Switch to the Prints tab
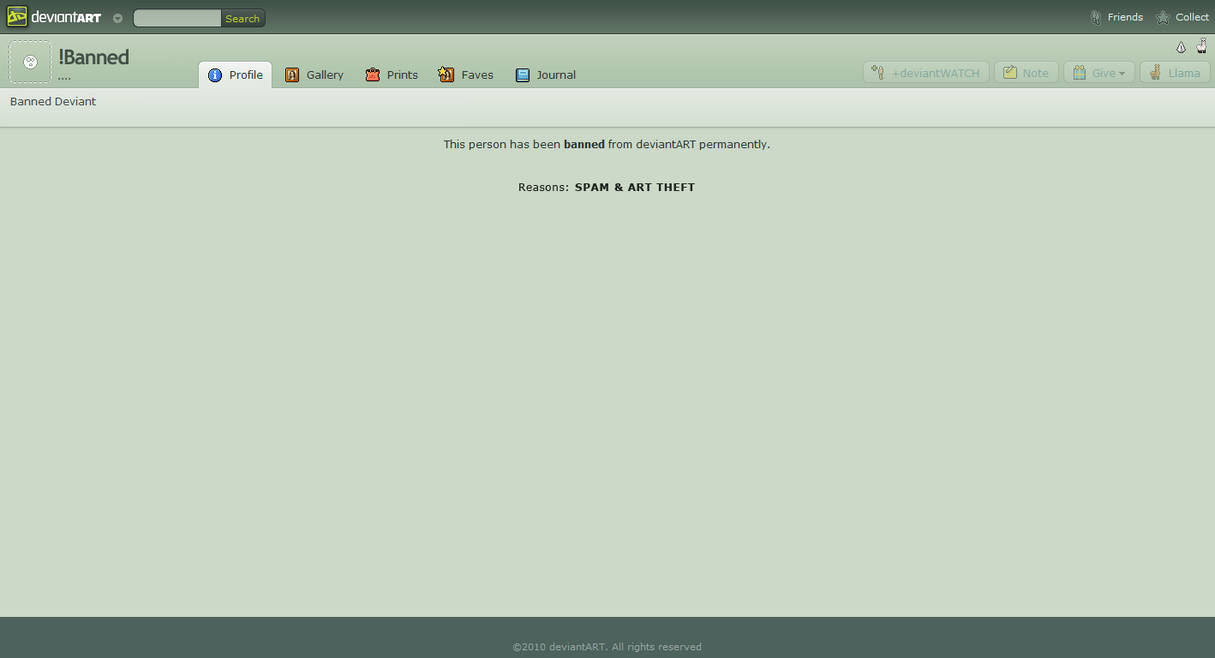 391,75
